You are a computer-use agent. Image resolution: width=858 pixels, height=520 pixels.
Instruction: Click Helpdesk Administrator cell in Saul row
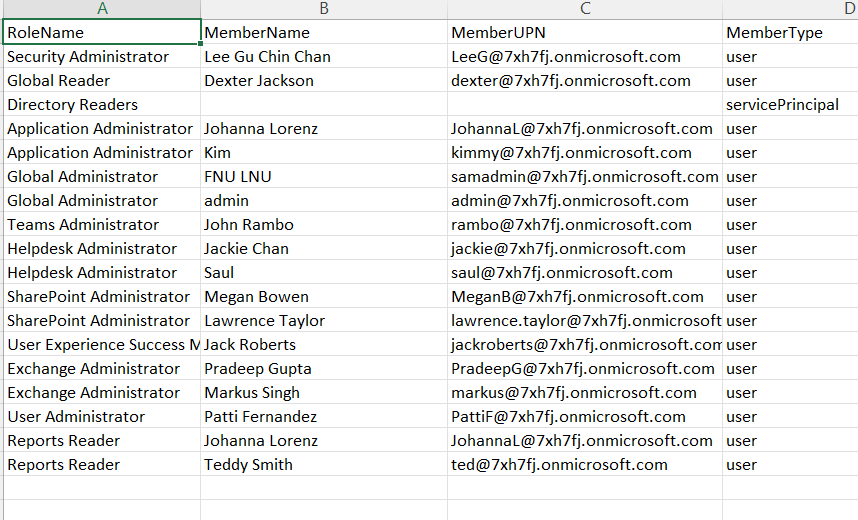pyautogui.click(x=102, y=273)
